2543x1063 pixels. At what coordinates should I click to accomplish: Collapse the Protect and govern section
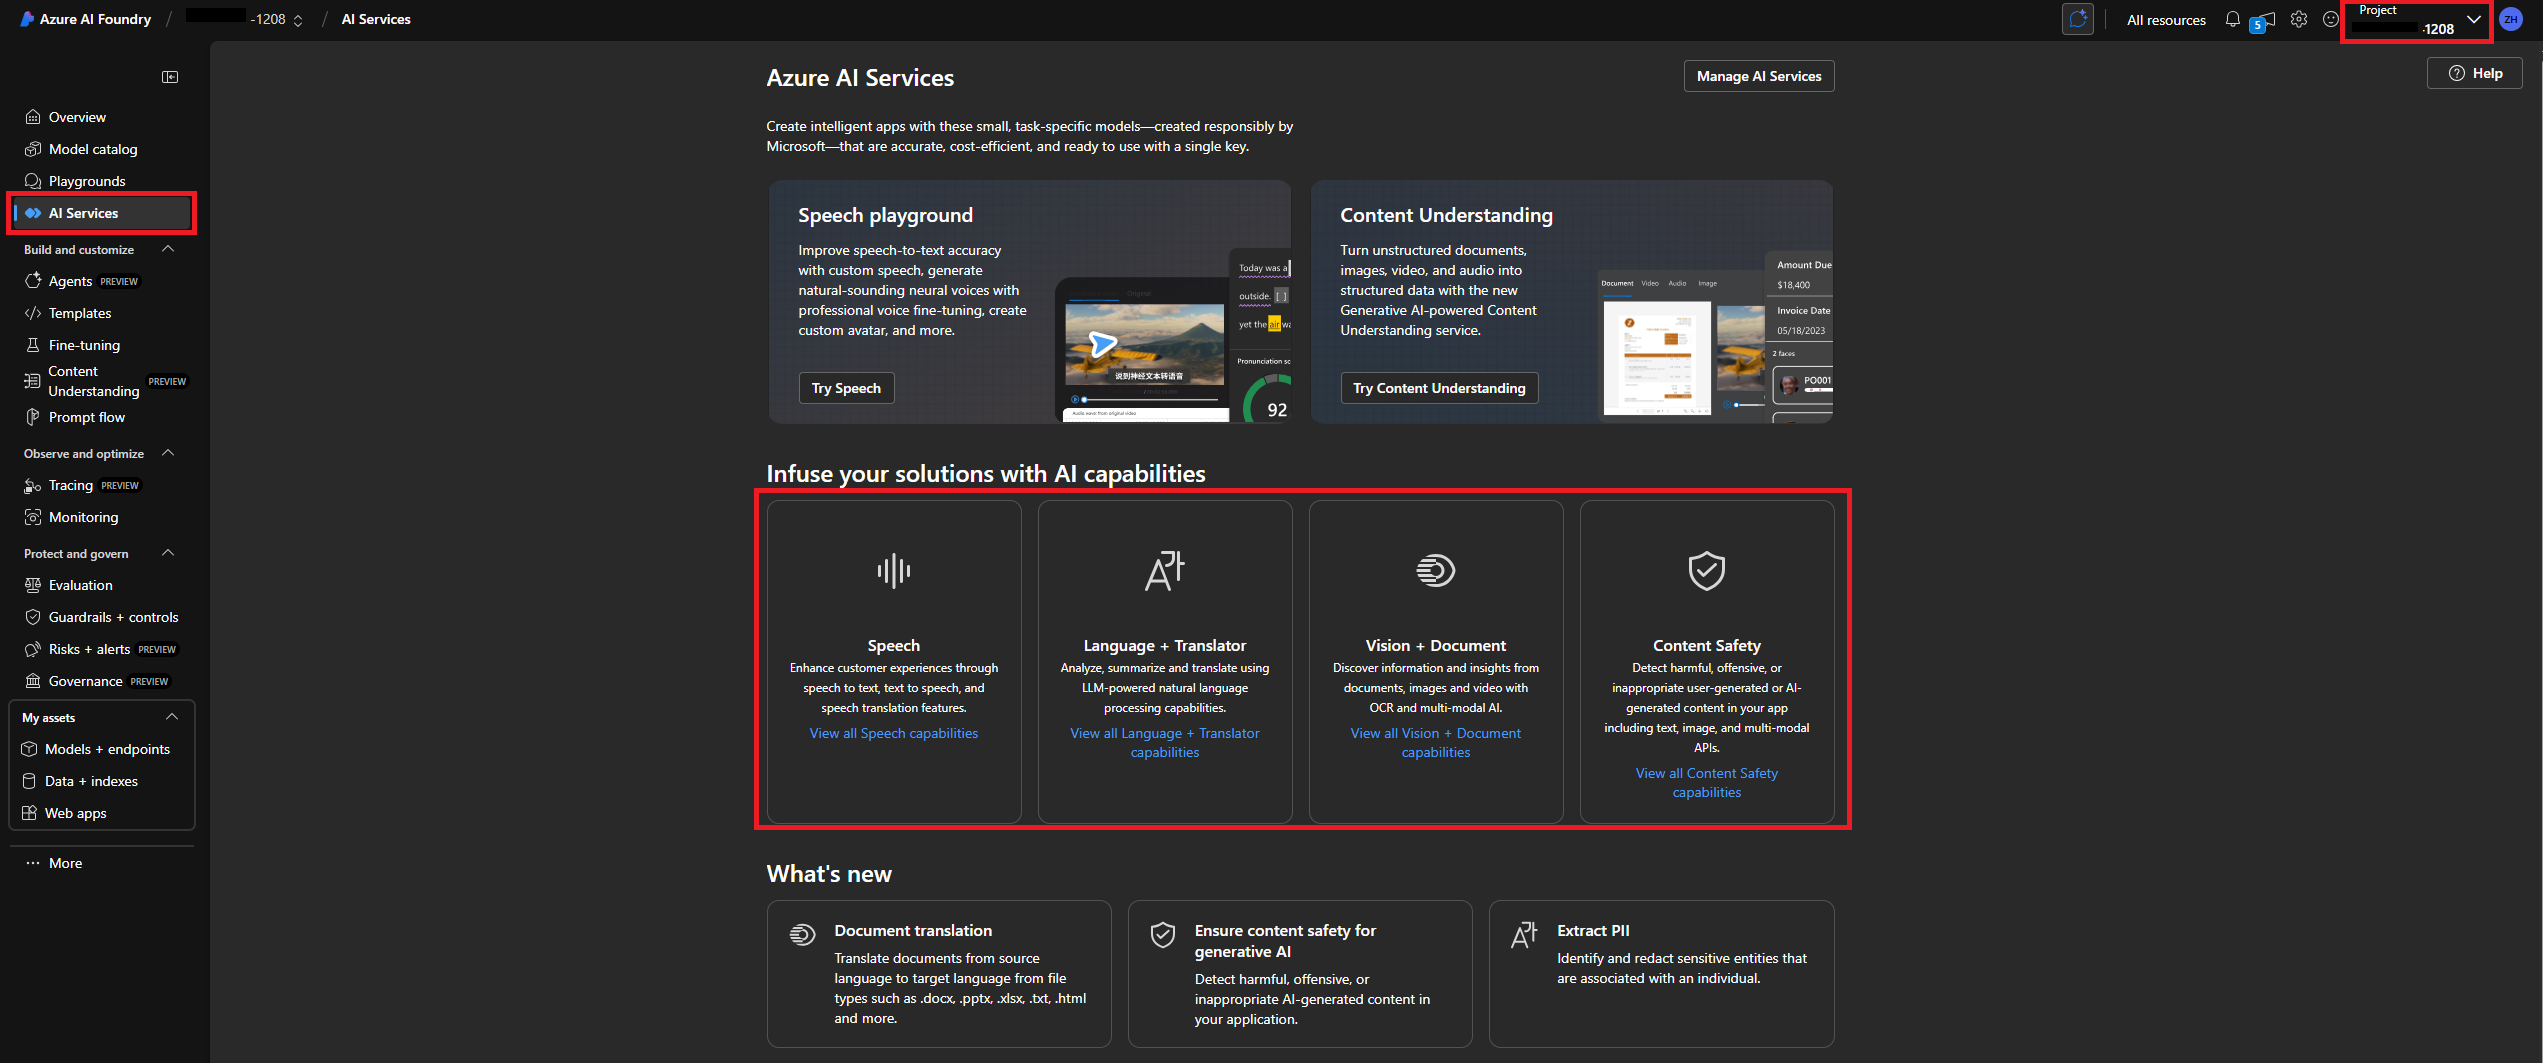click(x=168, y=553)
